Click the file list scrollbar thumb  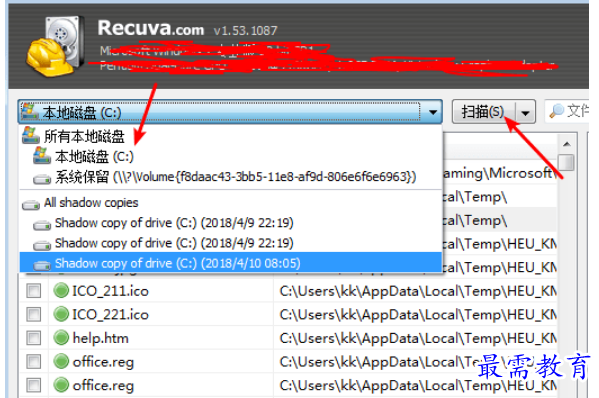coord(567,162)
